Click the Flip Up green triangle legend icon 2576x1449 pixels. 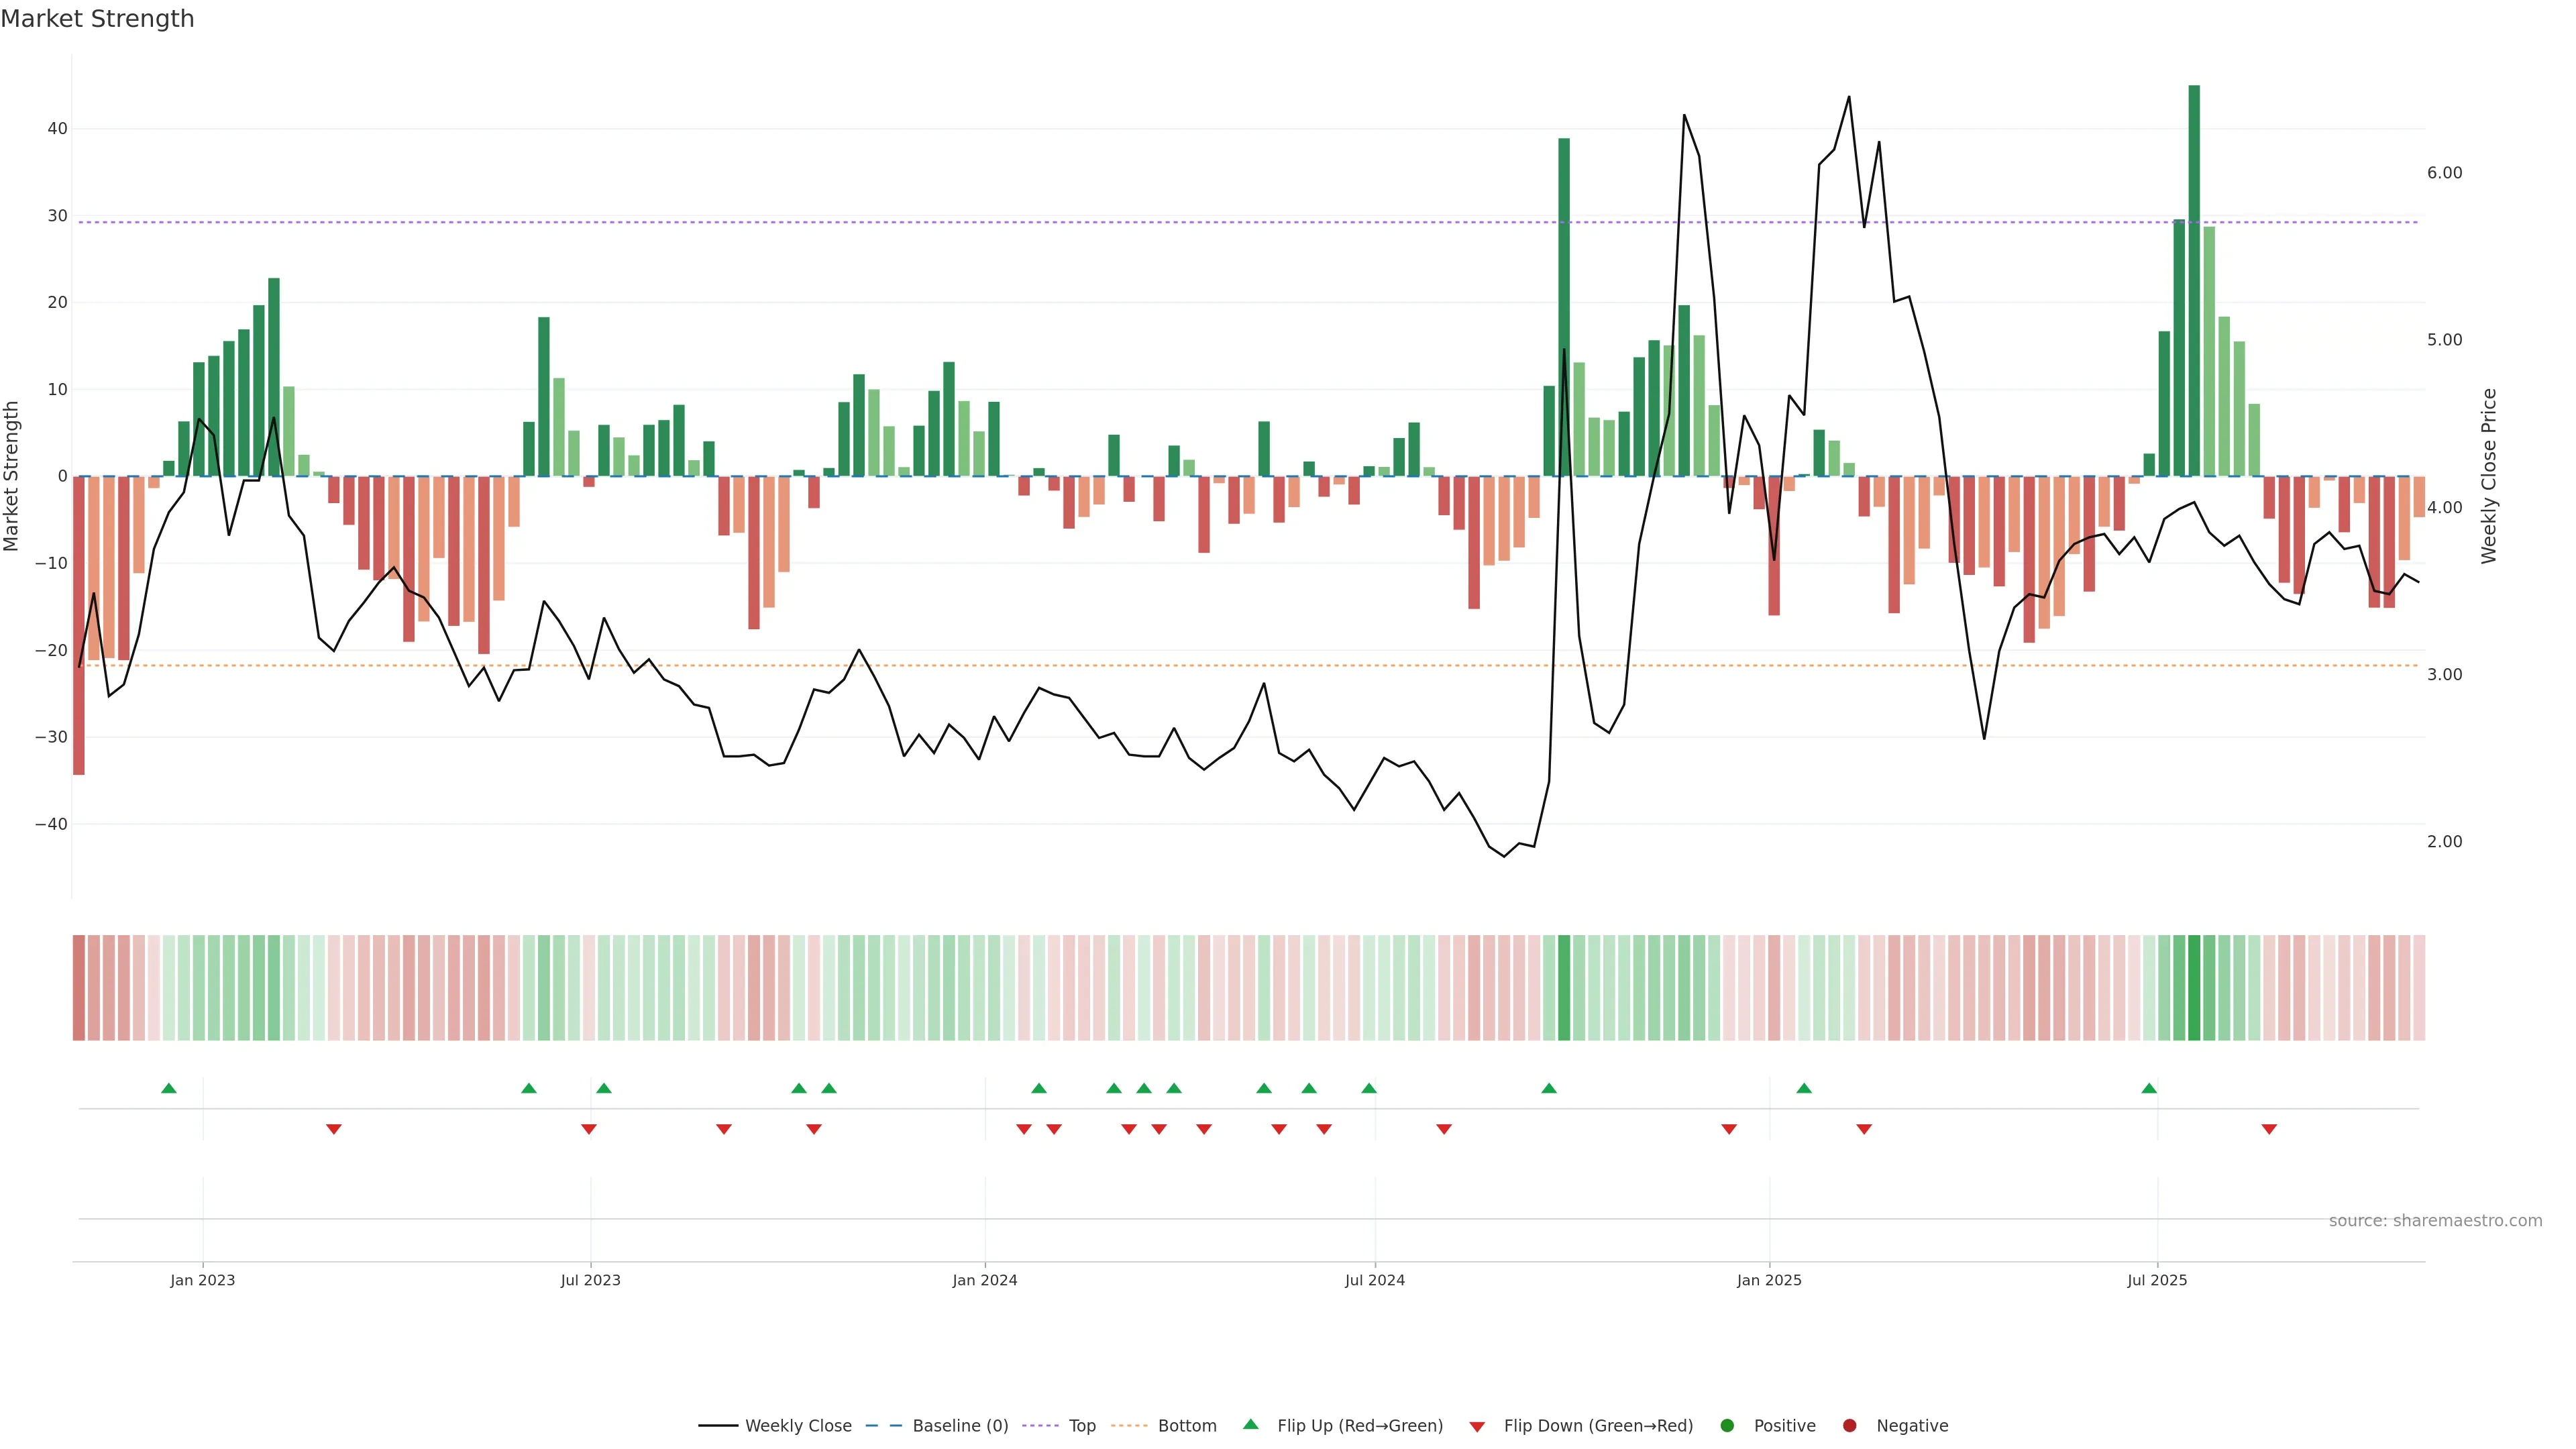[x=1250, y=1425]
